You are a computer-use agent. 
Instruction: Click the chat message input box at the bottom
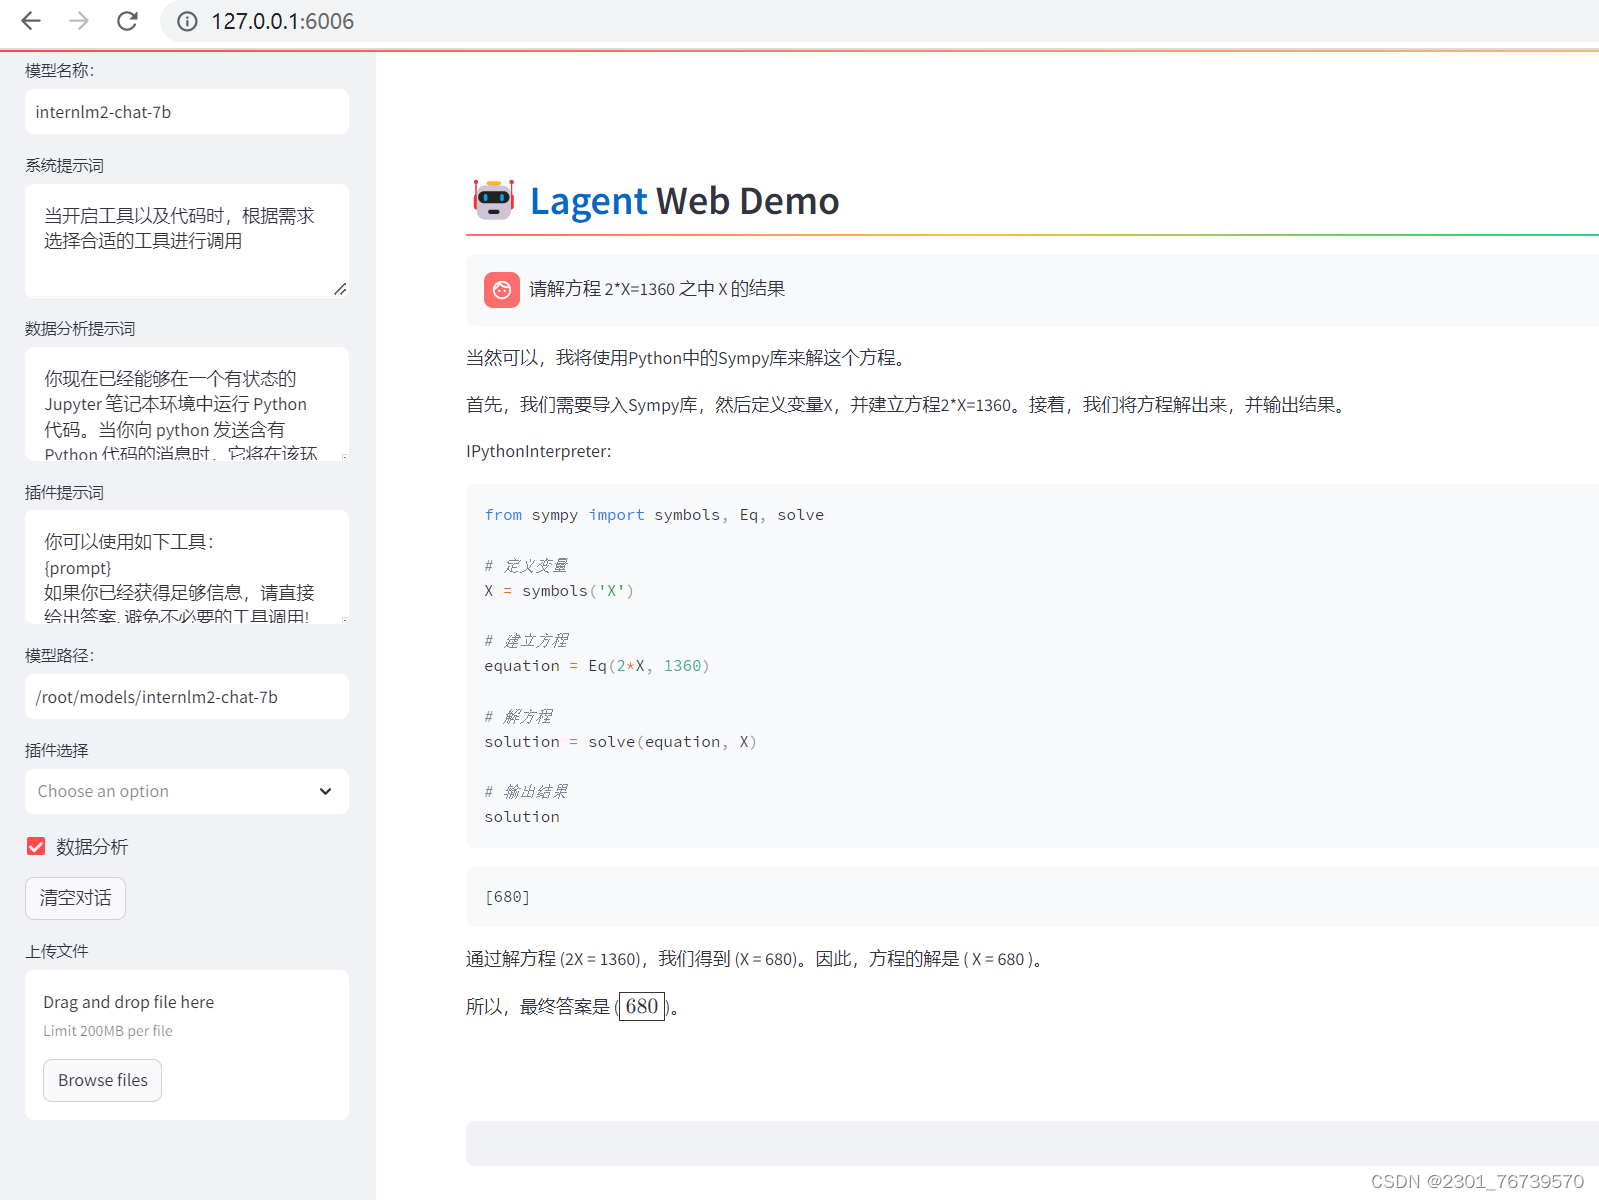pos(1032,1143)
